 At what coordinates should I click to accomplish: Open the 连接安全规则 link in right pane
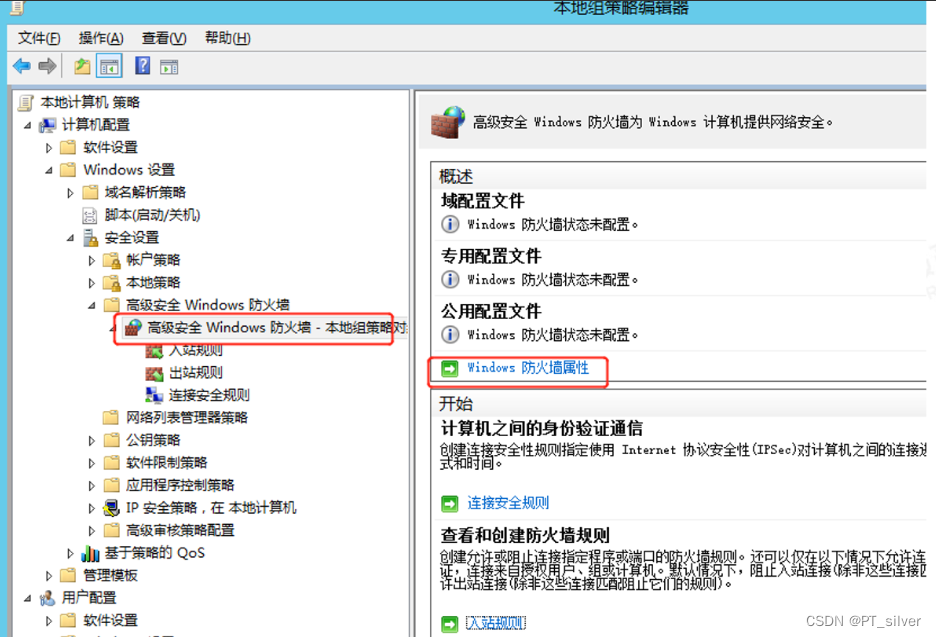coord(508,503)
